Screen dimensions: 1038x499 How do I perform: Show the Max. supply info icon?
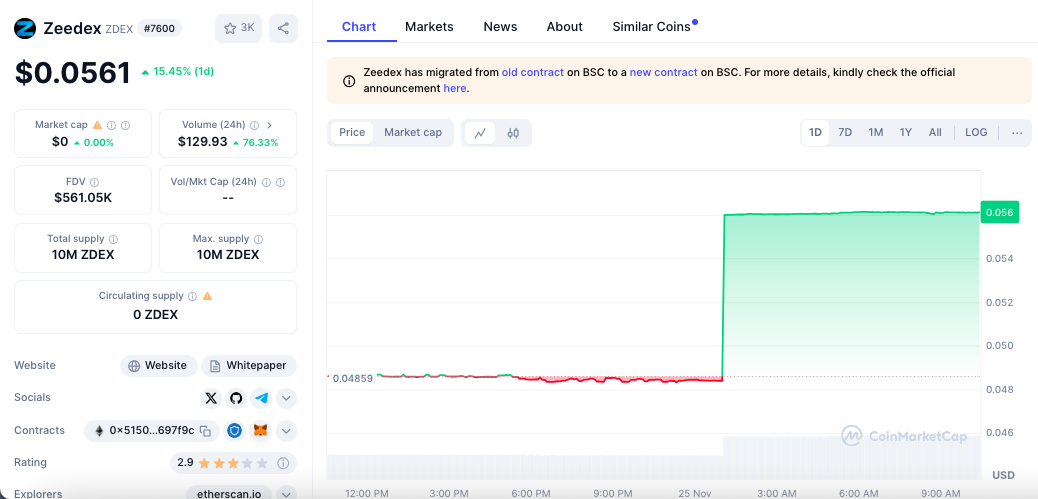258,239
